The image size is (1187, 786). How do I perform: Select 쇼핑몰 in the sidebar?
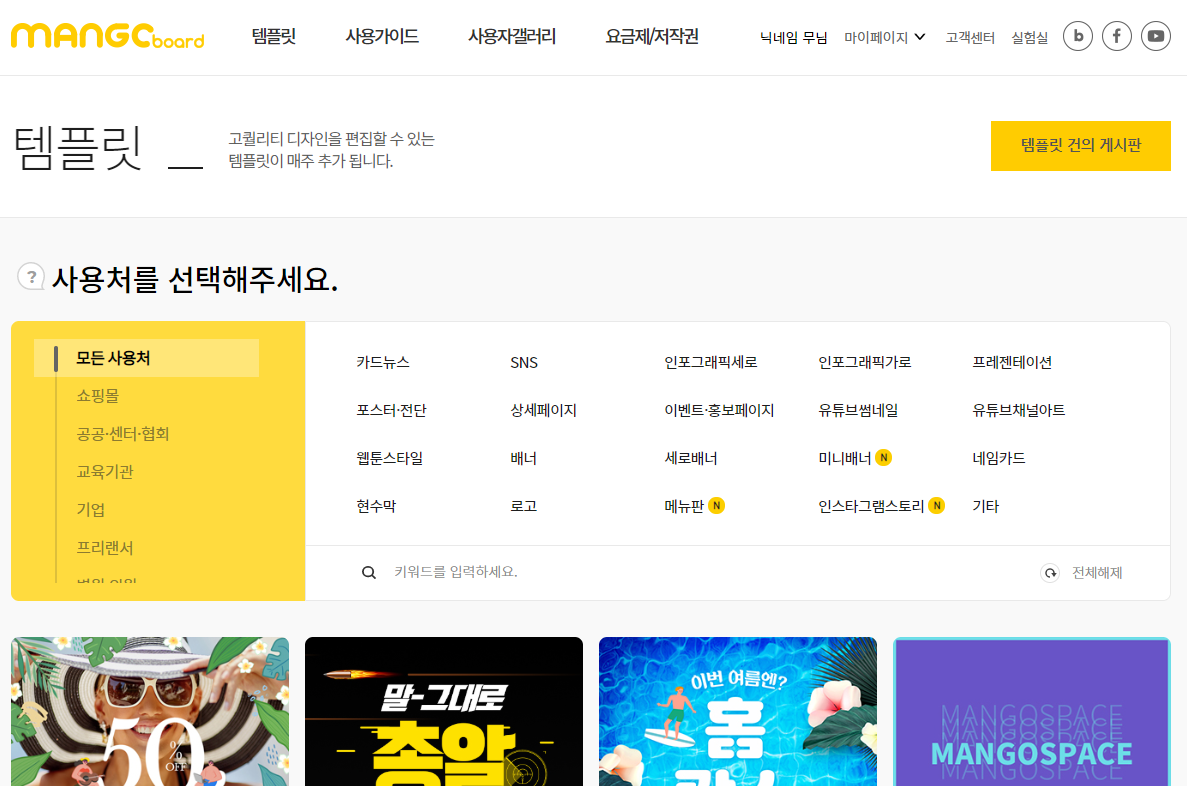pos(98,396)
